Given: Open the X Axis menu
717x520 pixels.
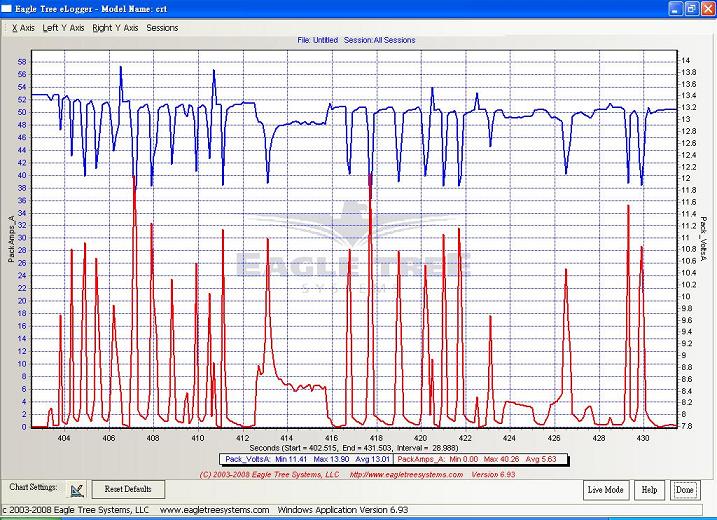Looking at the screenshot, I should pos(22,28).
